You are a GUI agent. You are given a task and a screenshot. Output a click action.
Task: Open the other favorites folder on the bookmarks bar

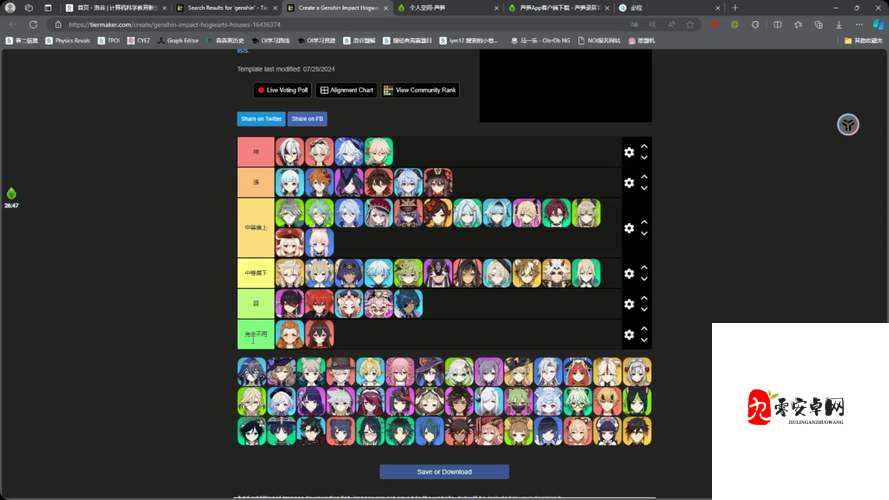(x=863, y=41)
